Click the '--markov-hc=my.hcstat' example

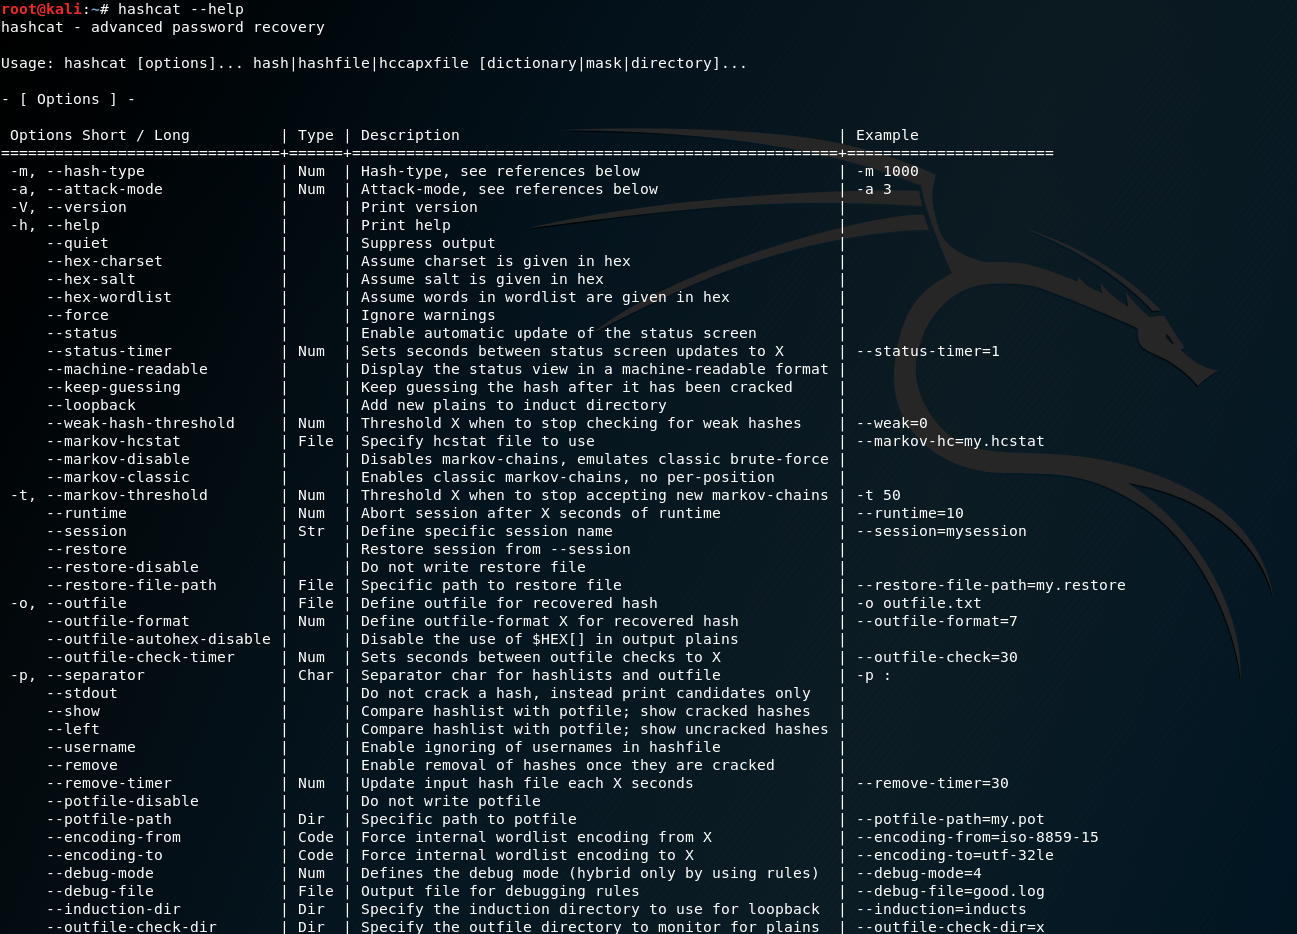point(950,441)
